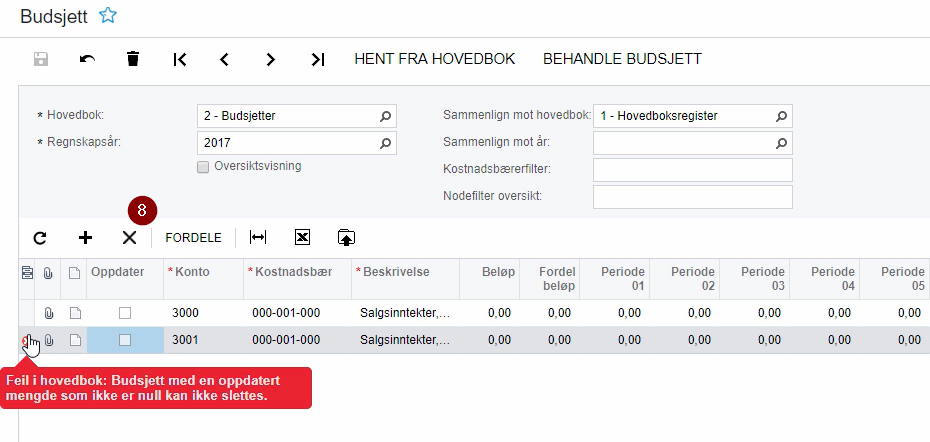
Task: Click the favorite star next to Budsjett
Action: pos(108,15)
